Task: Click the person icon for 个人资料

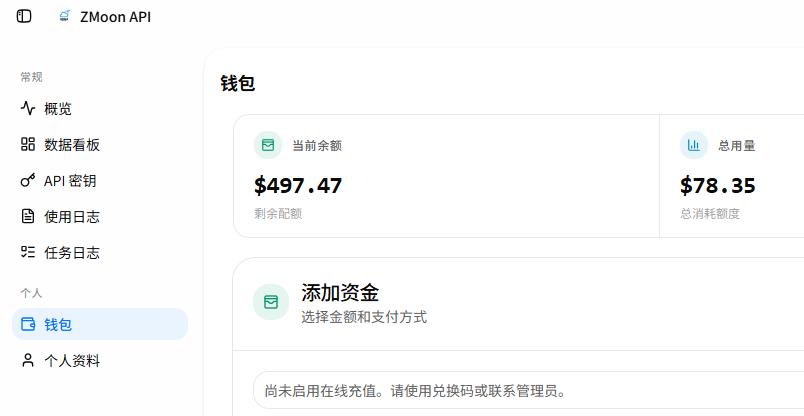Action: 28,360
